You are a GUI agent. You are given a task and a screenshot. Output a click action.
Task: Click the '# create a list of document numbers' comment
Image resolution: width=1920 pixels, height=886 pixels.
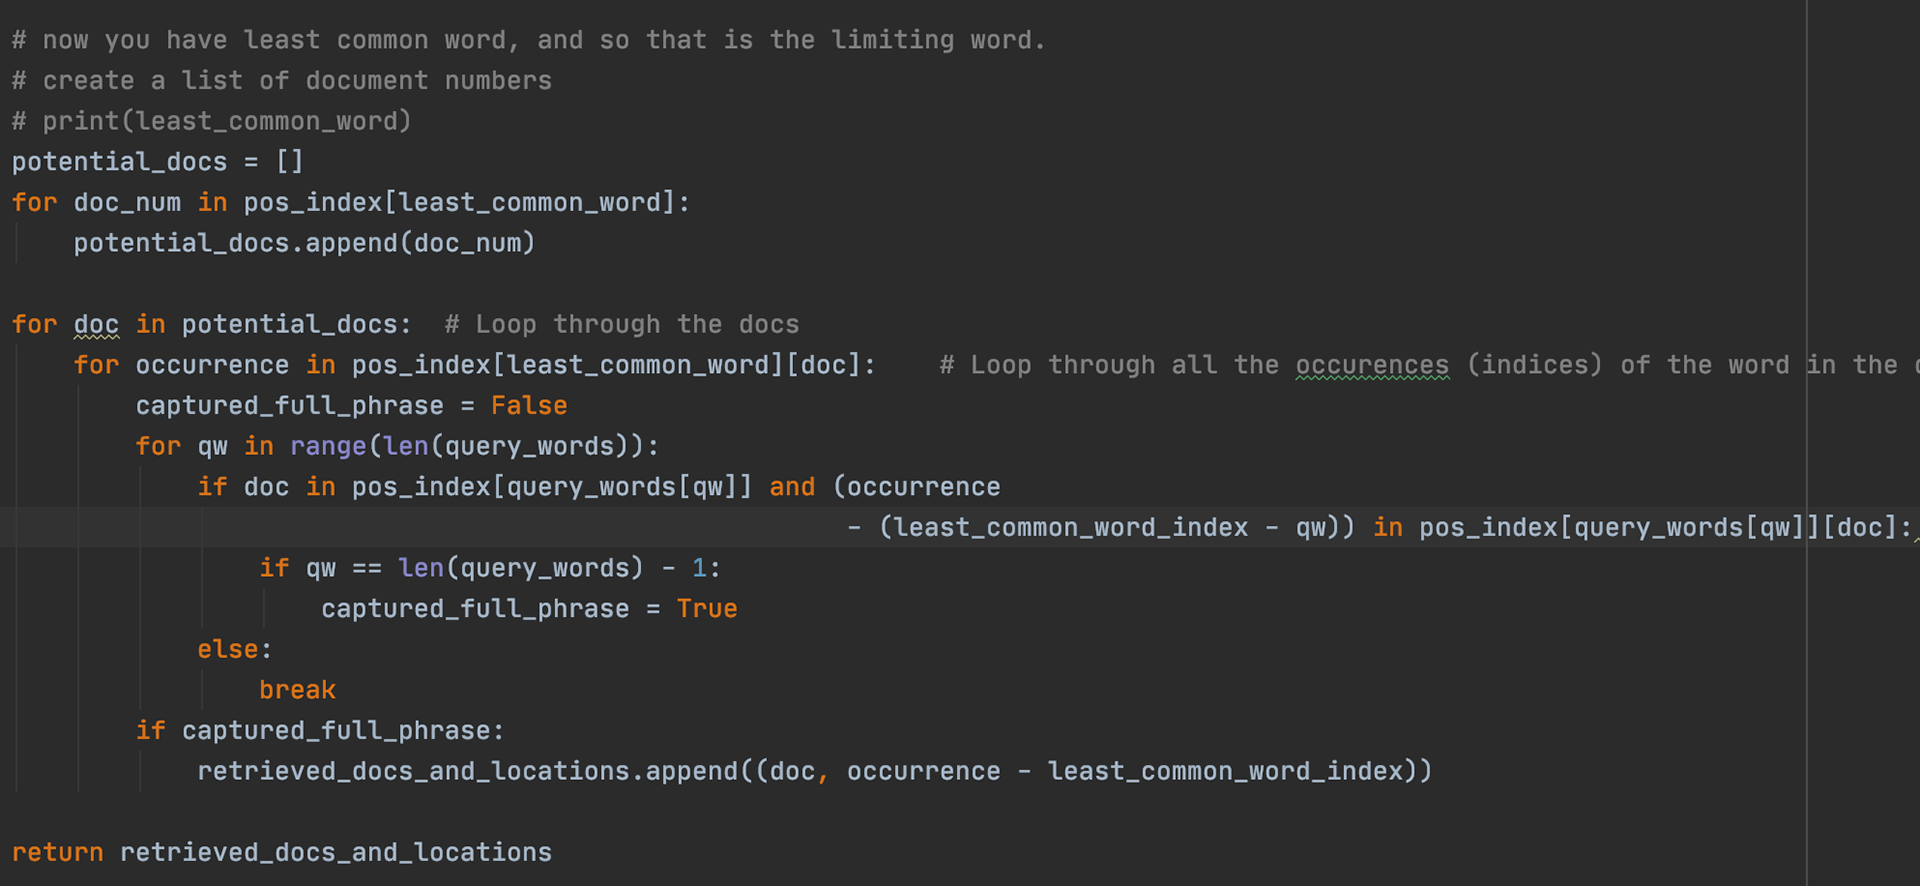[x=282, y=81]
